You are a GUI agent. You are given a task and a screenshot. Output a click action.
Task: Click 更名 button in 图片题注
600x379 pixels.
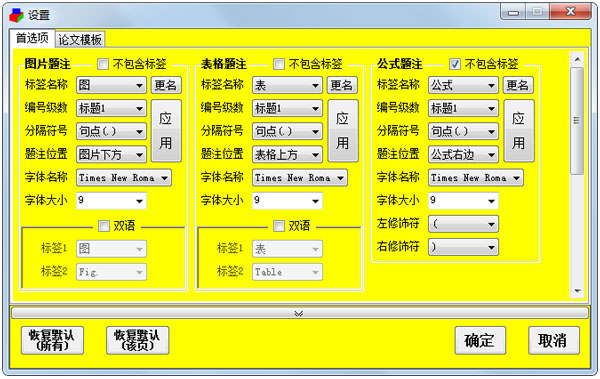[x=166, y=85]
